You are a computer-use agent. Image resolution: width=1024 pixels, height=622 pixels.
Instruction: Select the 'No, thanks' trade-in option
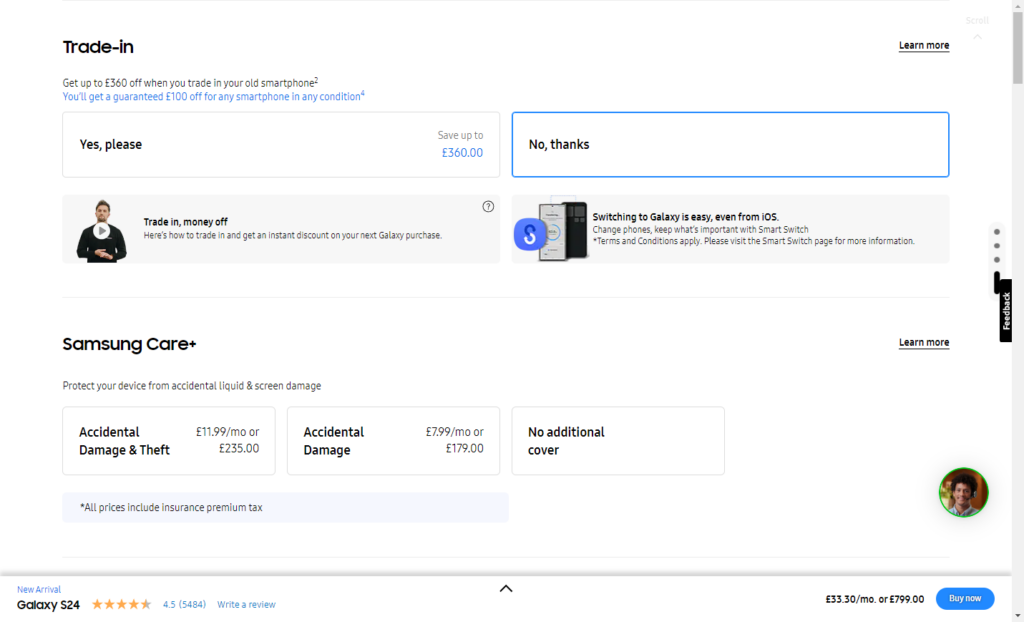730,145
